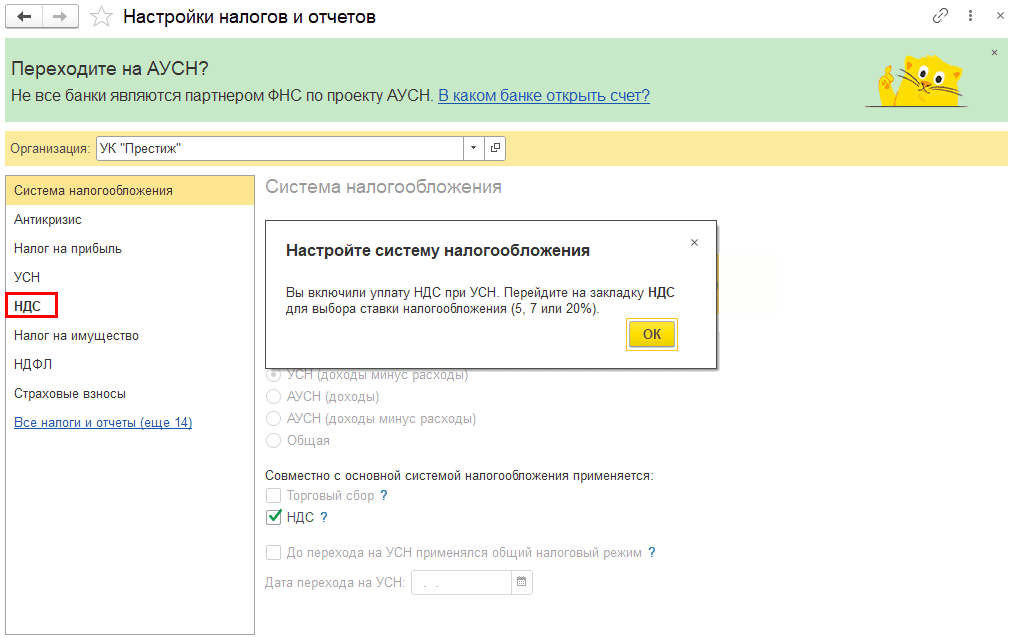This screenshot has width=1017, height=638.
Task: Open organization card with the open-form icon
Action: pos(494,148)
